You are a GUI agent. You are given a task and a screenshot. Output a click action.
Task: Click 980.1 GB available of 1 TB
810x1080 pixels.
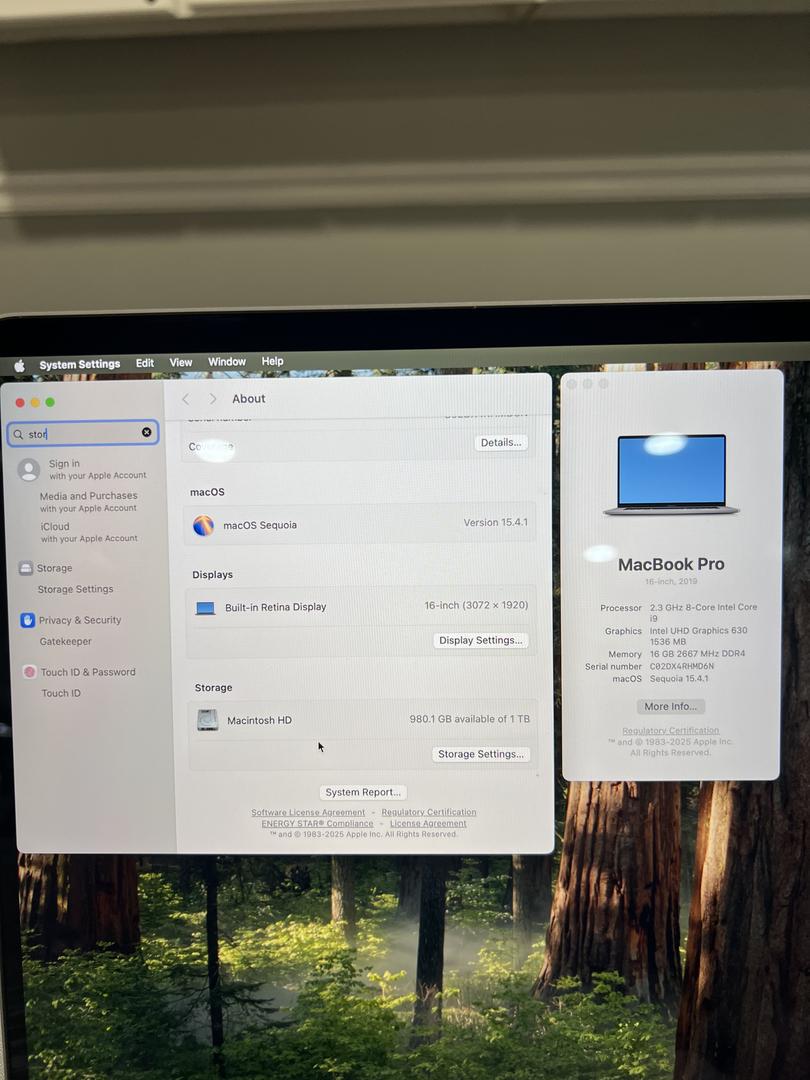470,718
